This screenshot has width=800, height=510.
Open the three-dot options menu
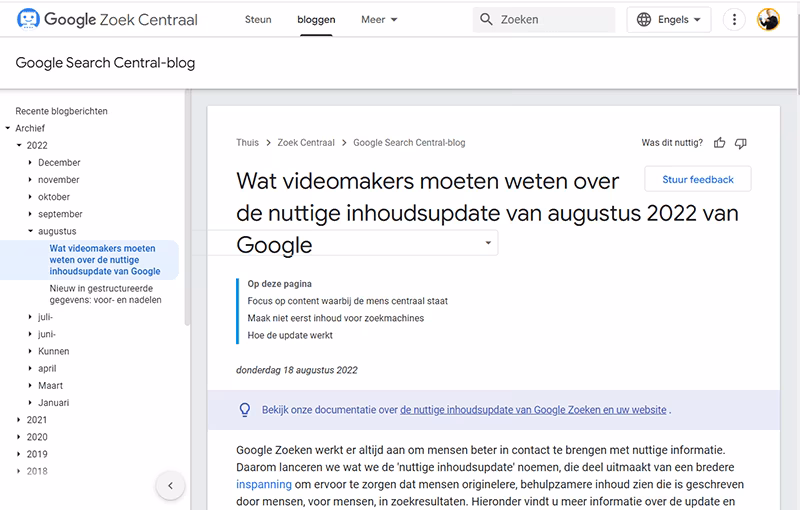[734, 19]
